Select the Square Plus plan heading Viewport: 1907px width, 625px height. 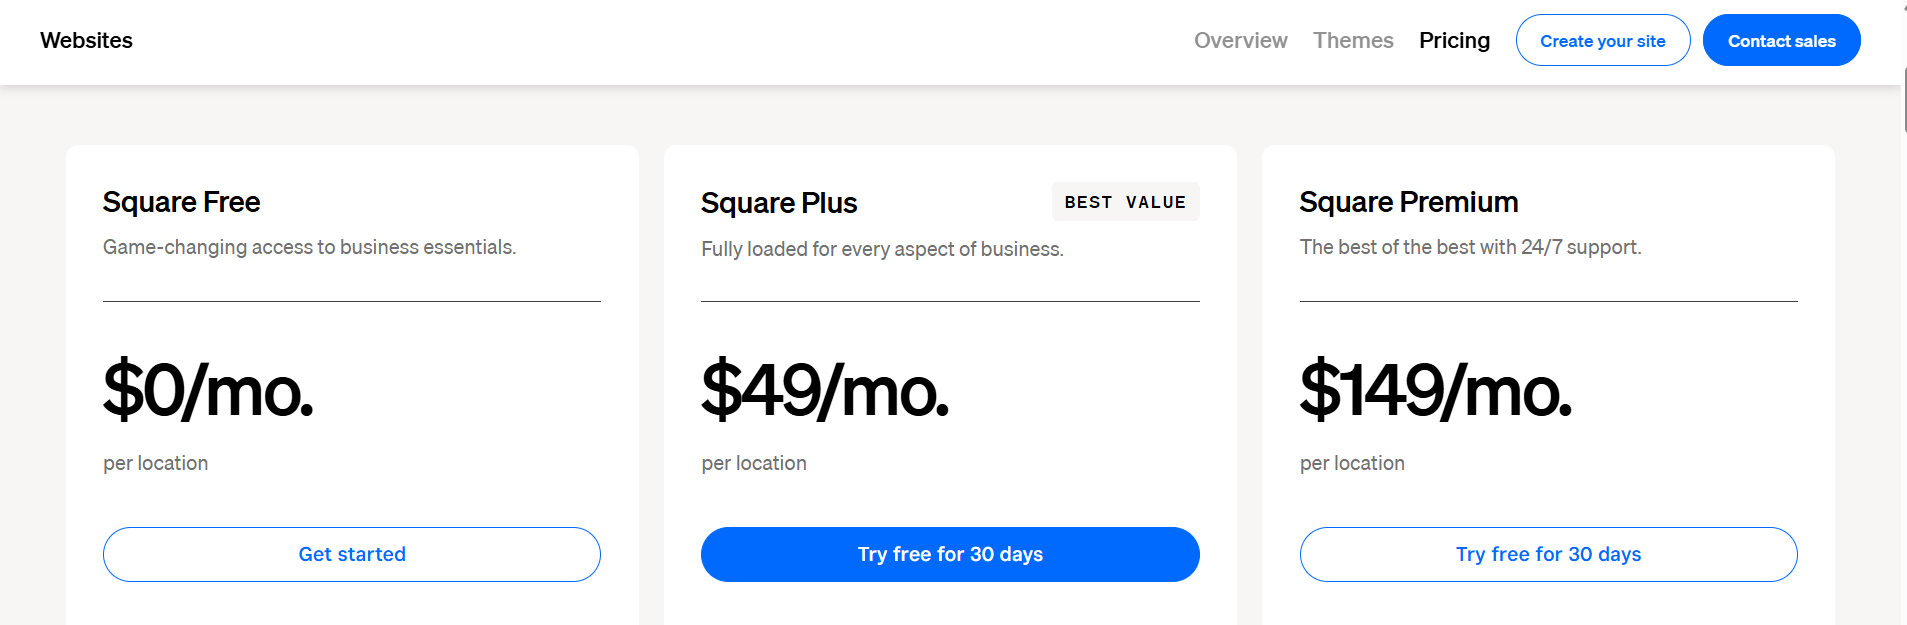pyautogui.click(x=779, y=202)
